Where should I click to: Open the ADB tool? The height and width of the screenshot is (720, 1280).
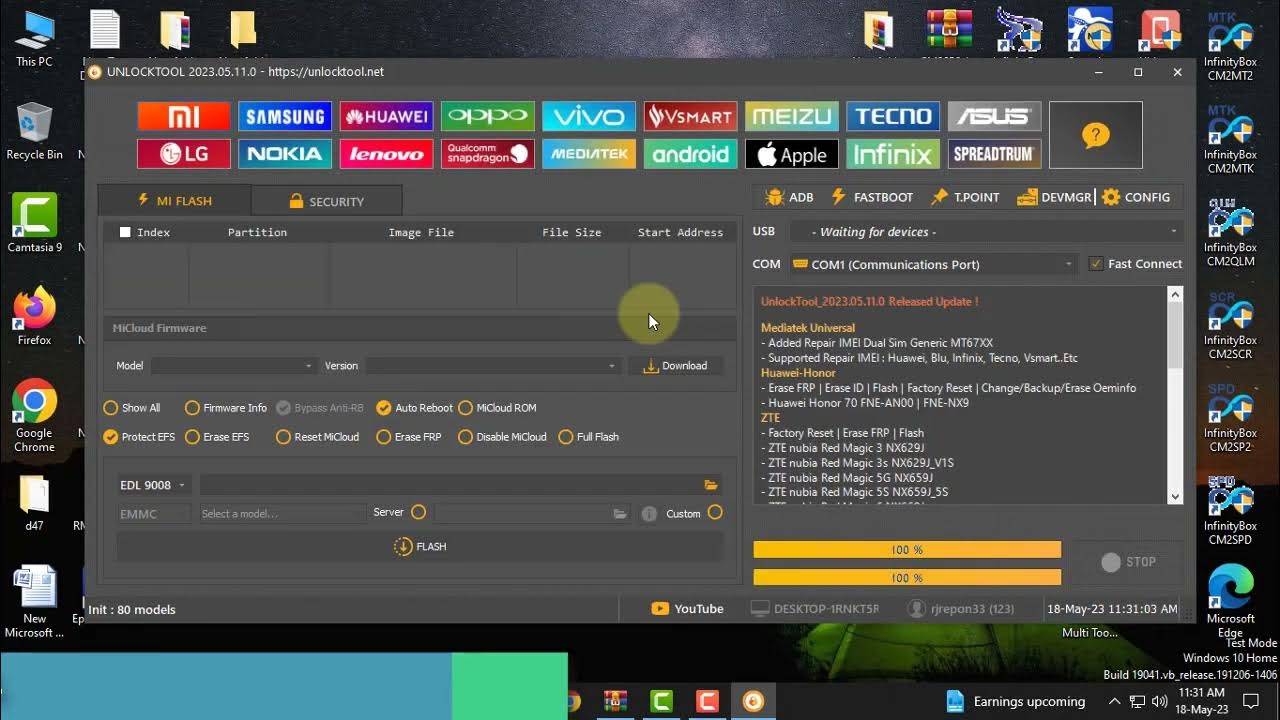pos(789,197)
